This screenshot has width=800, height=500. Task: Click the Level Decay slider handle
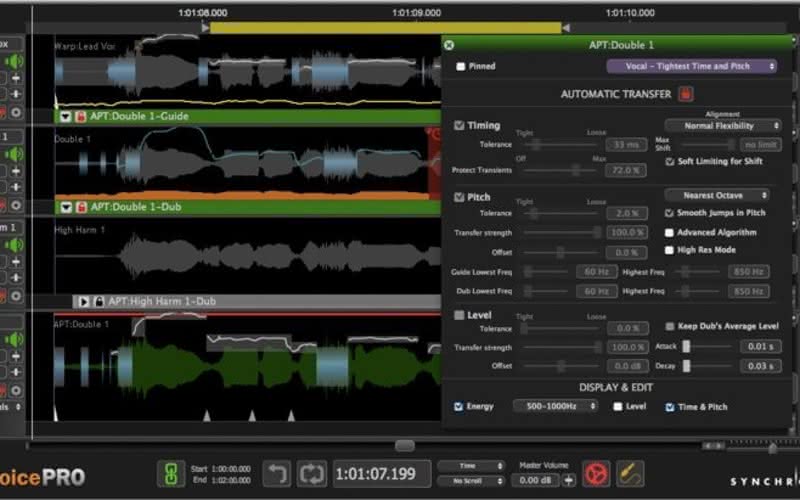pyautogui.click(x=686, y=366)
